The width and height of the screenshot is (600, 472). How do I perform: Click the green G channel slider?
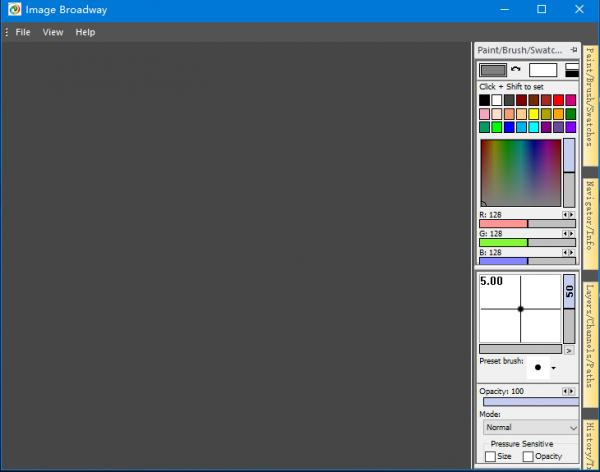point(520,242)
